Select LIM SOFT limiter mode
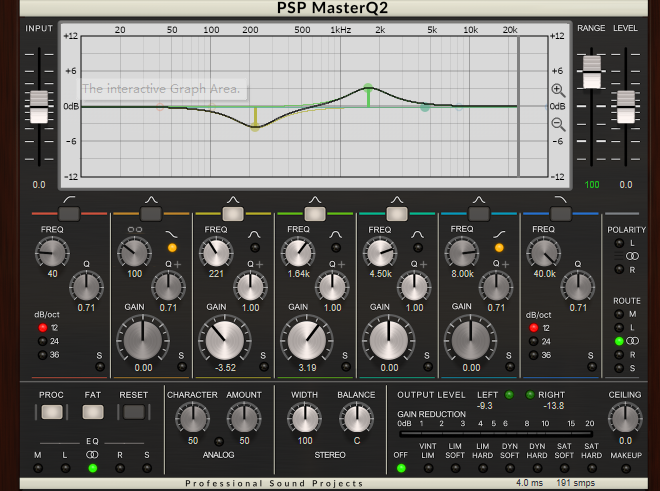Viewport: 660px width, 491px height. click(455, 468)
